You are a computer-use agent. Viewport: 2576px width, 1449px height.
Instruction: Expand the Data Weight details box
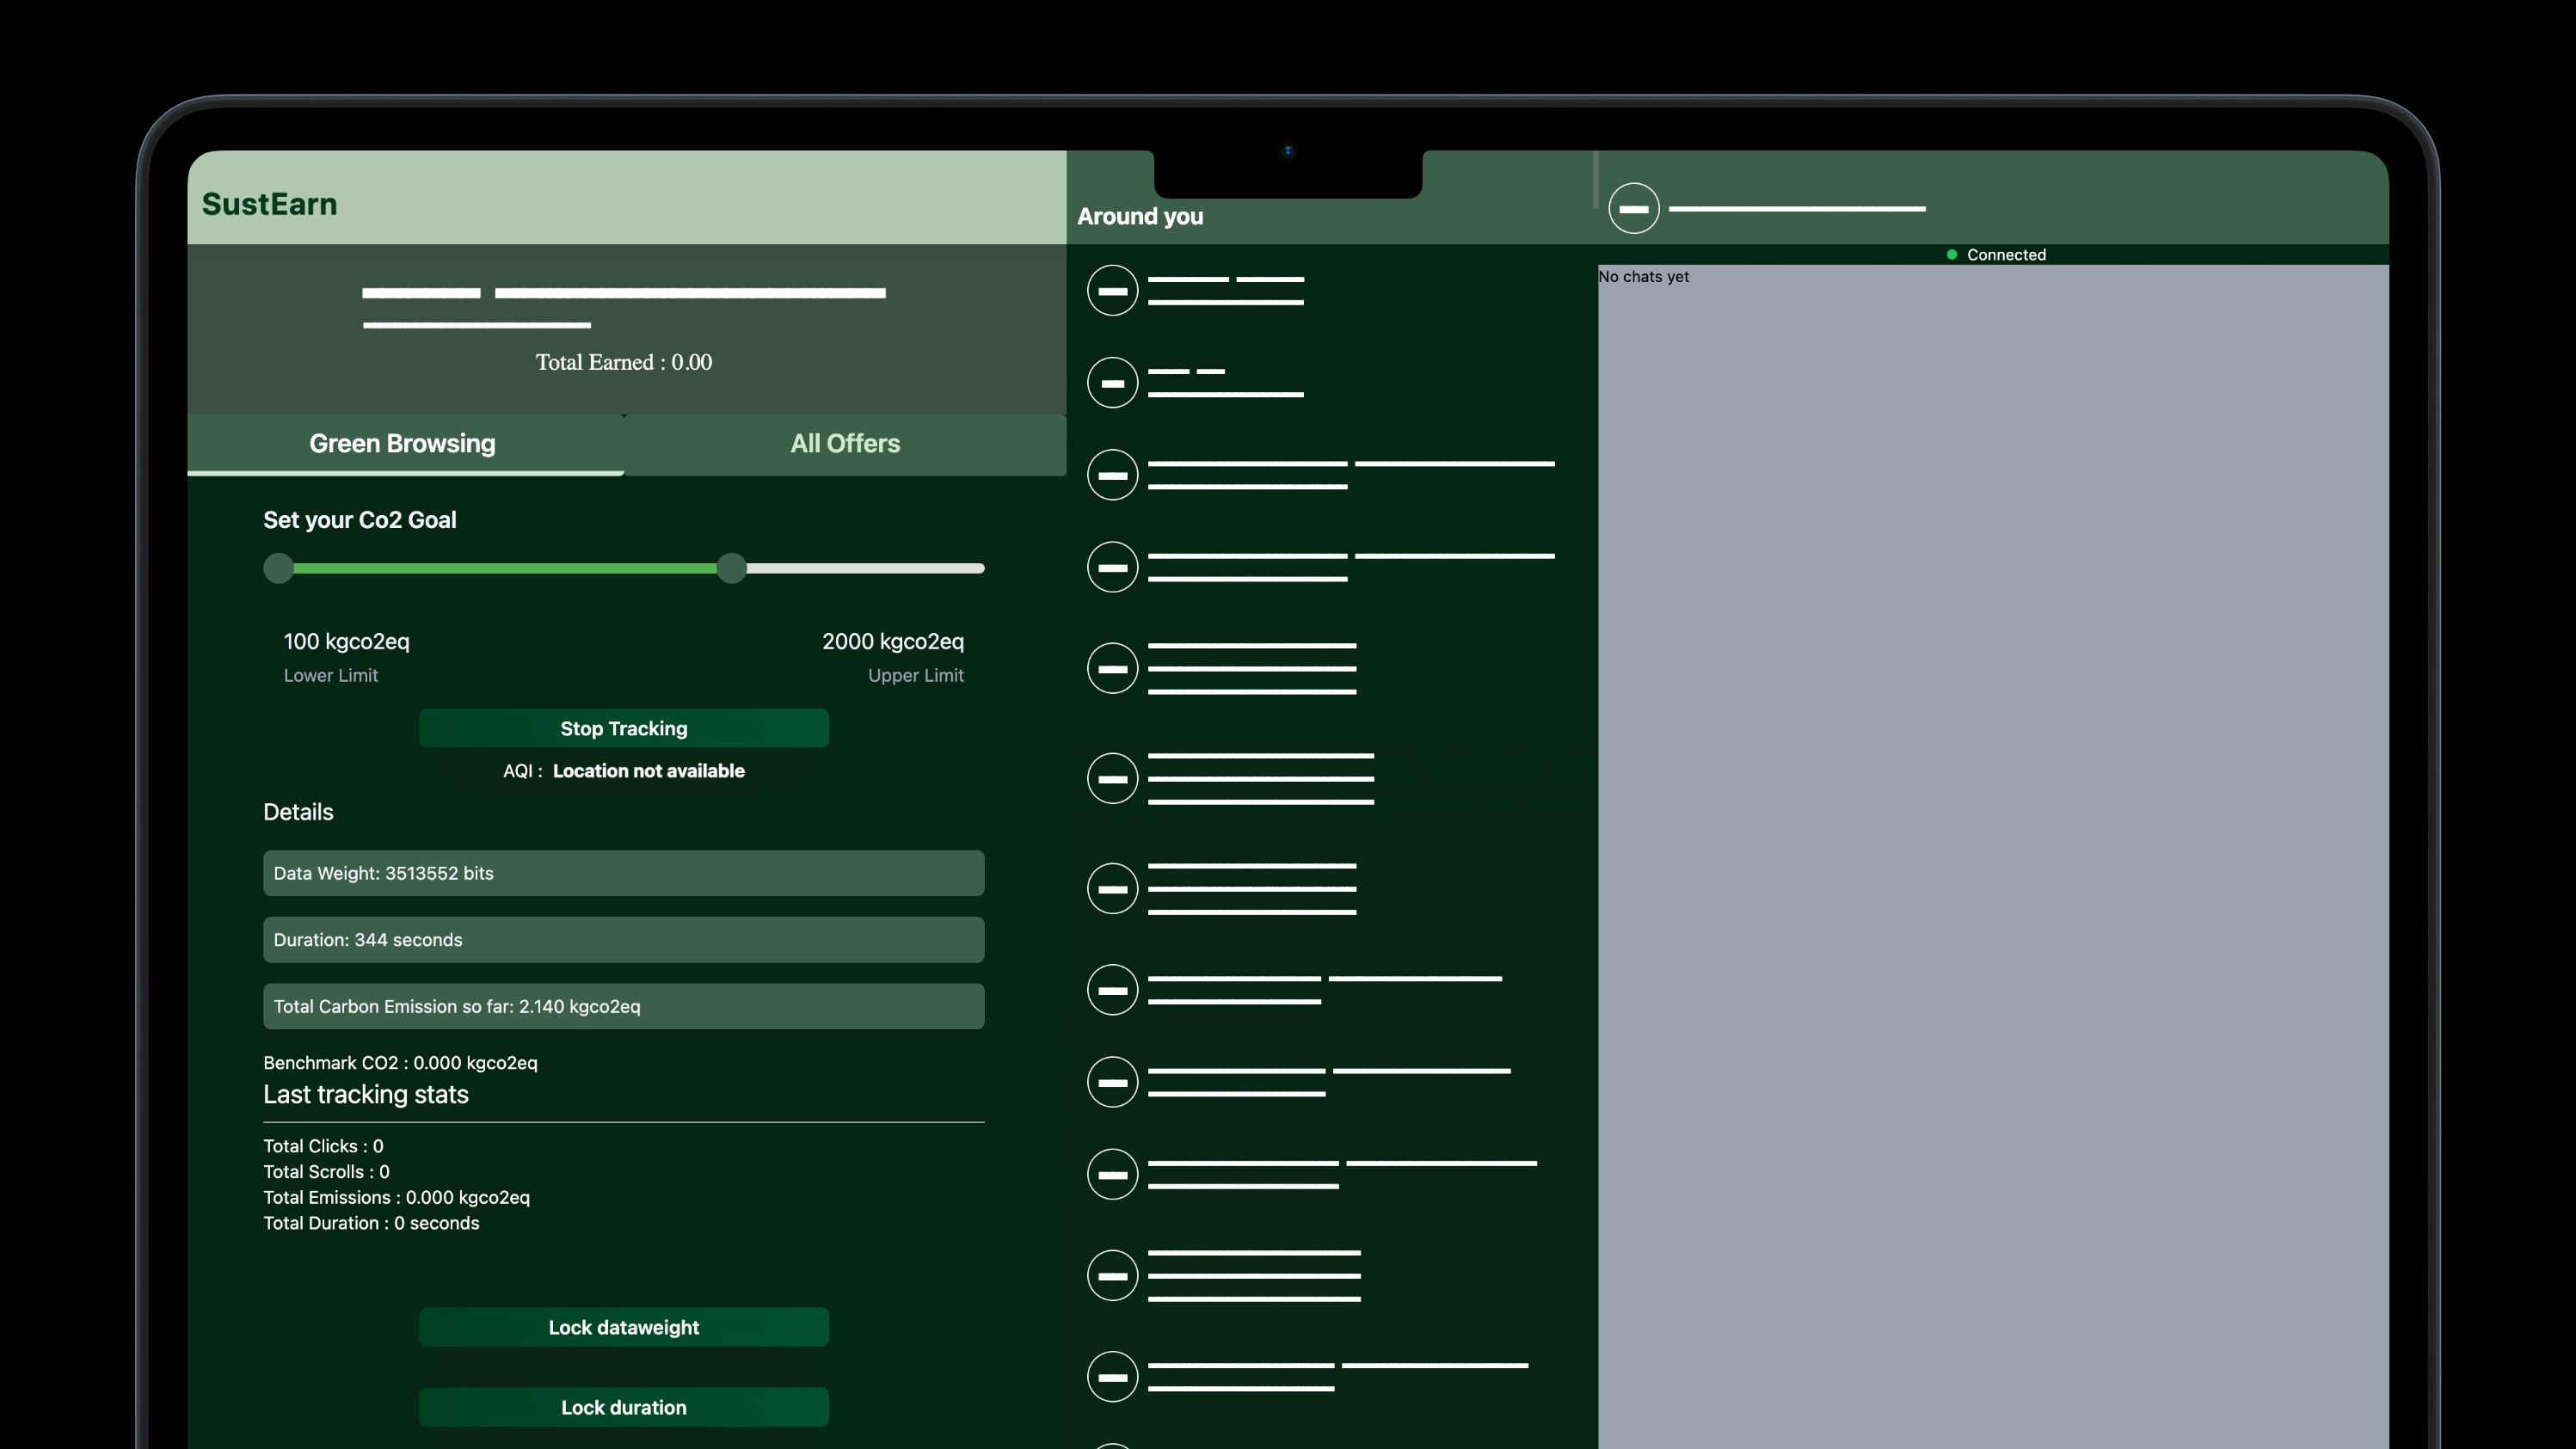click(x=623, y=873)
